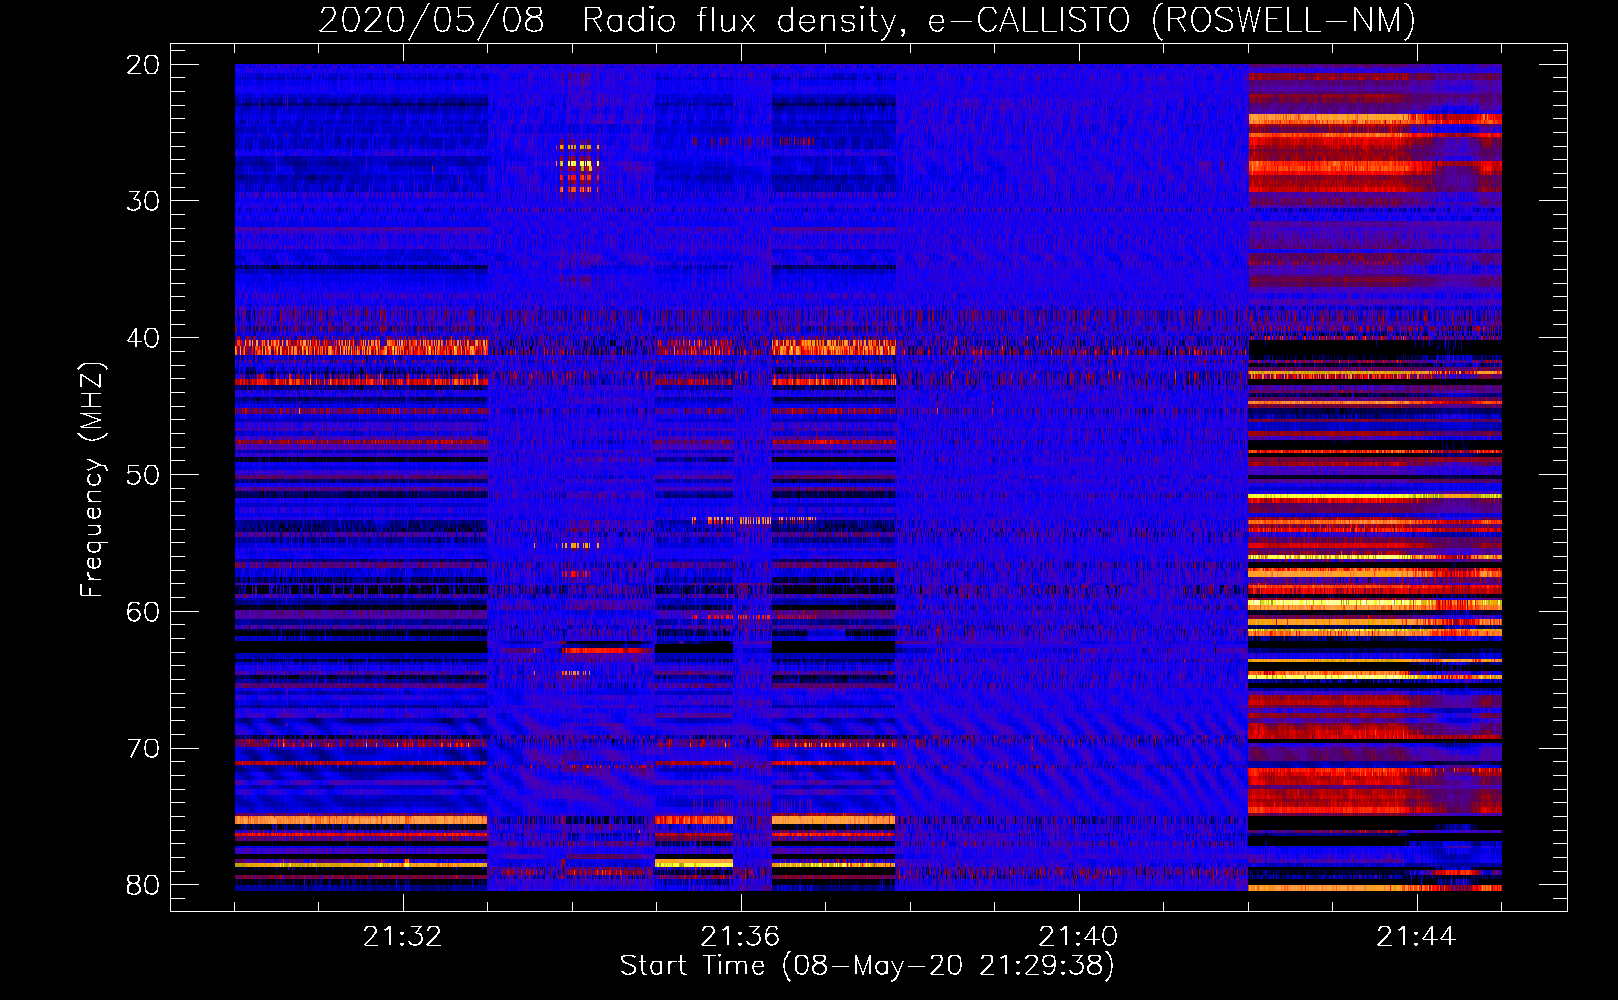Click the 21:32 time tick label

coord(402,937)
